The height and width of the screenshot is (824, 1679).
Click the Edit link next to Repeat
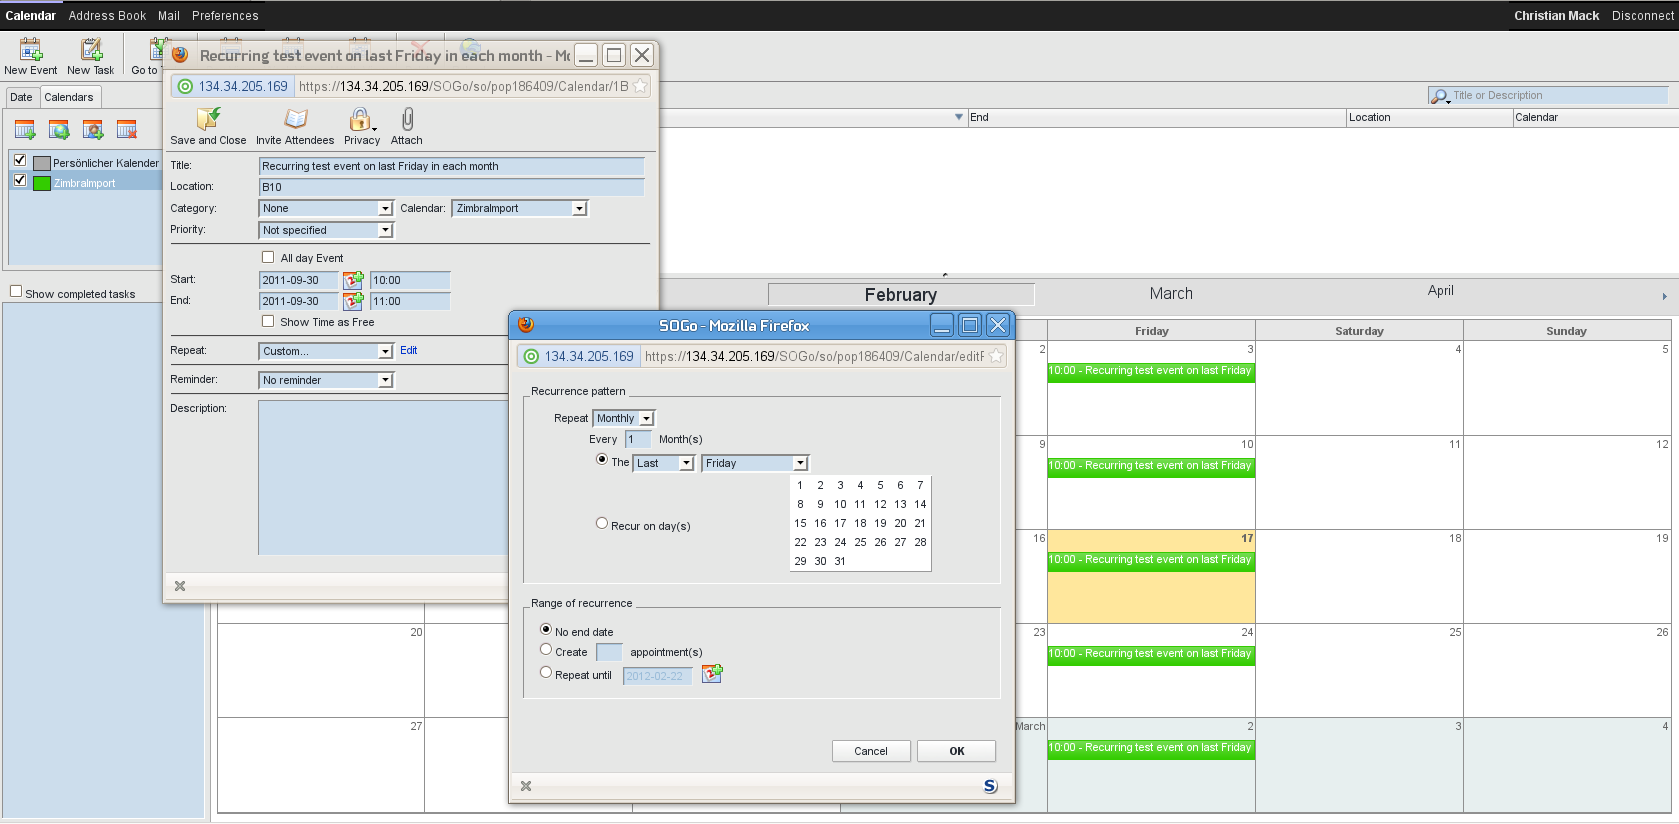[409, 350]
